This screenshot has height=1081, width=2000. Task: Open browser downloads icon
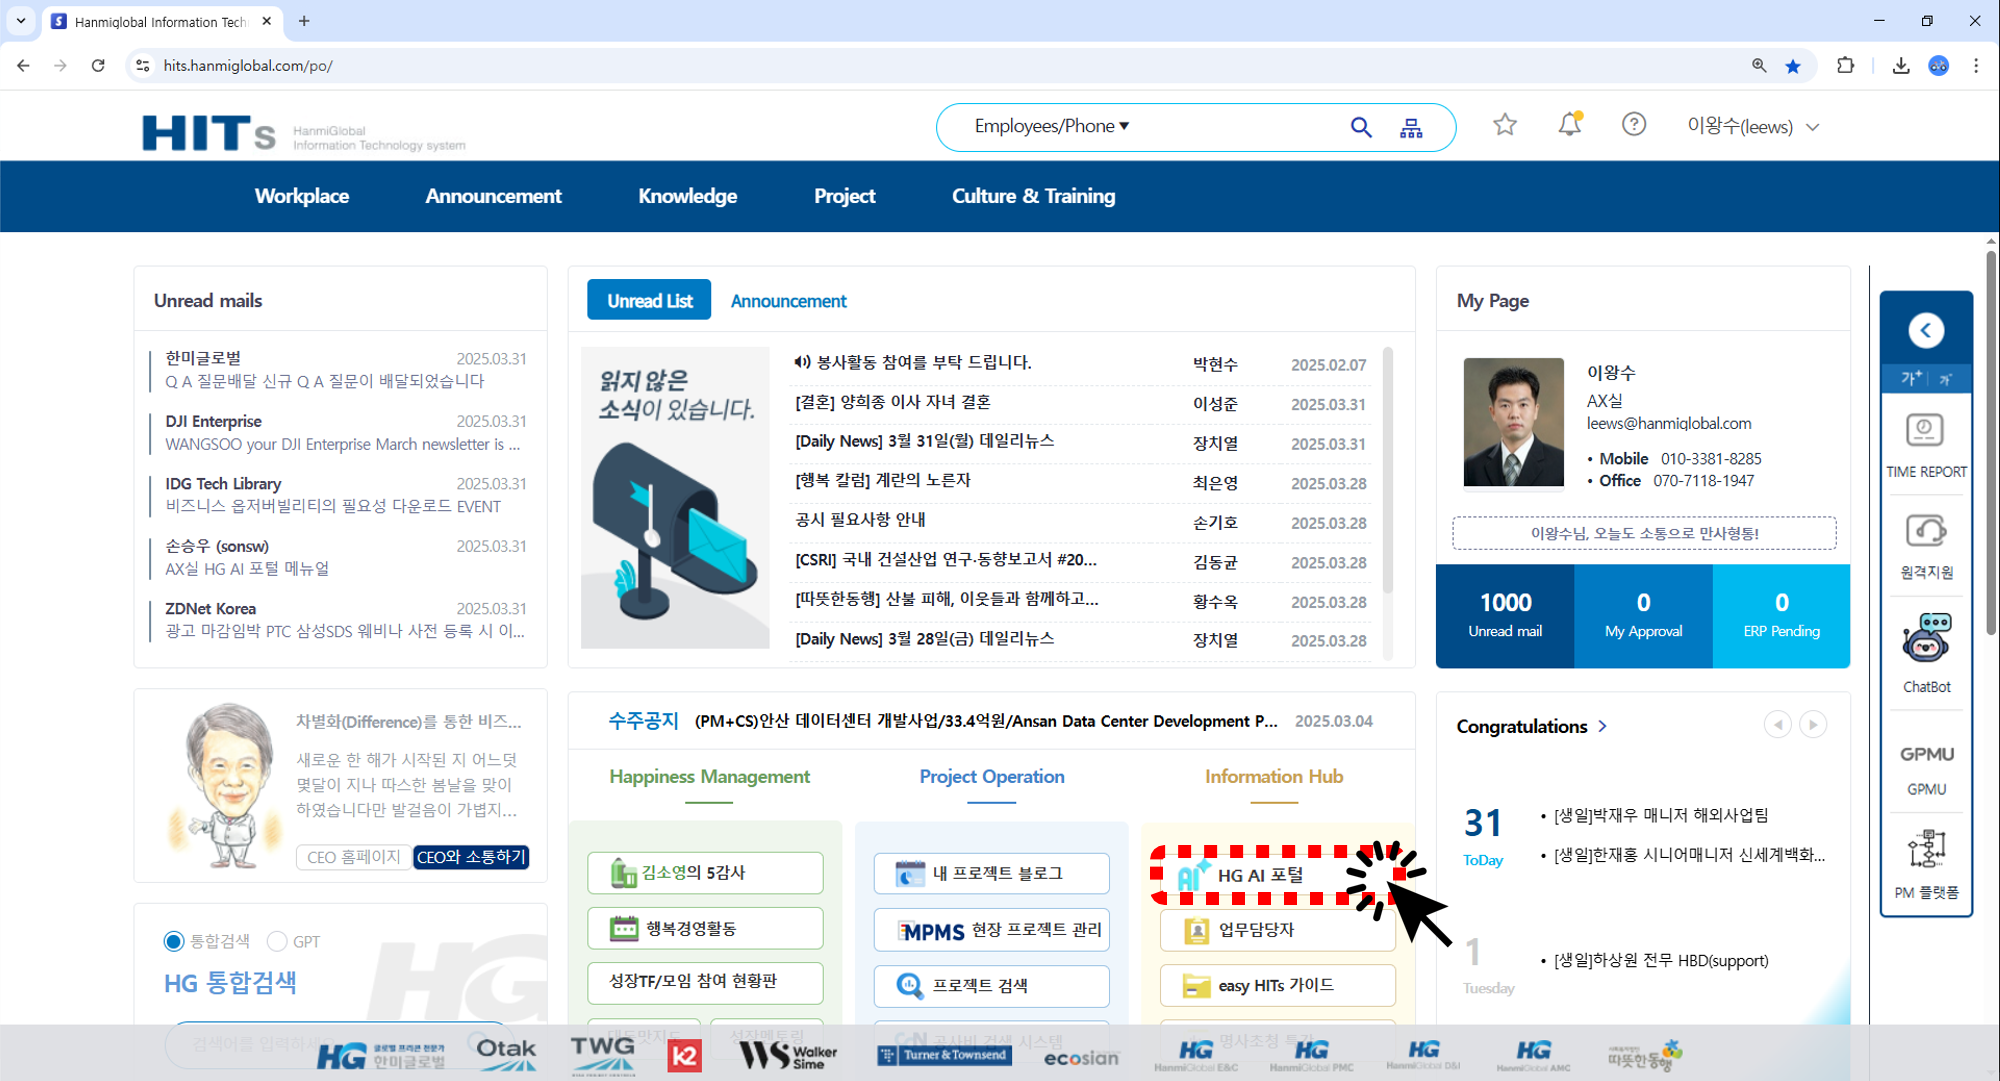(x=1901, y=66)
